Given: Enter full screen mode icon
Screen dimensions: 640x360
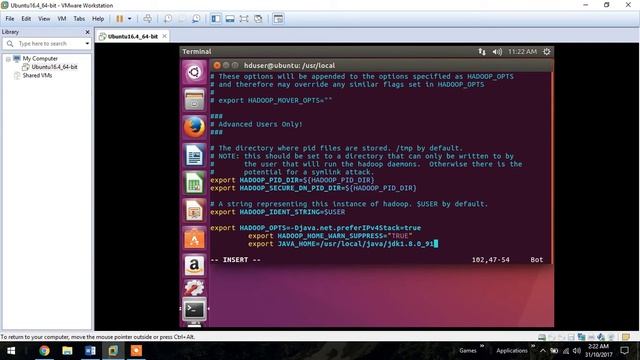Looking at the screenshot, I should (244, 19).
